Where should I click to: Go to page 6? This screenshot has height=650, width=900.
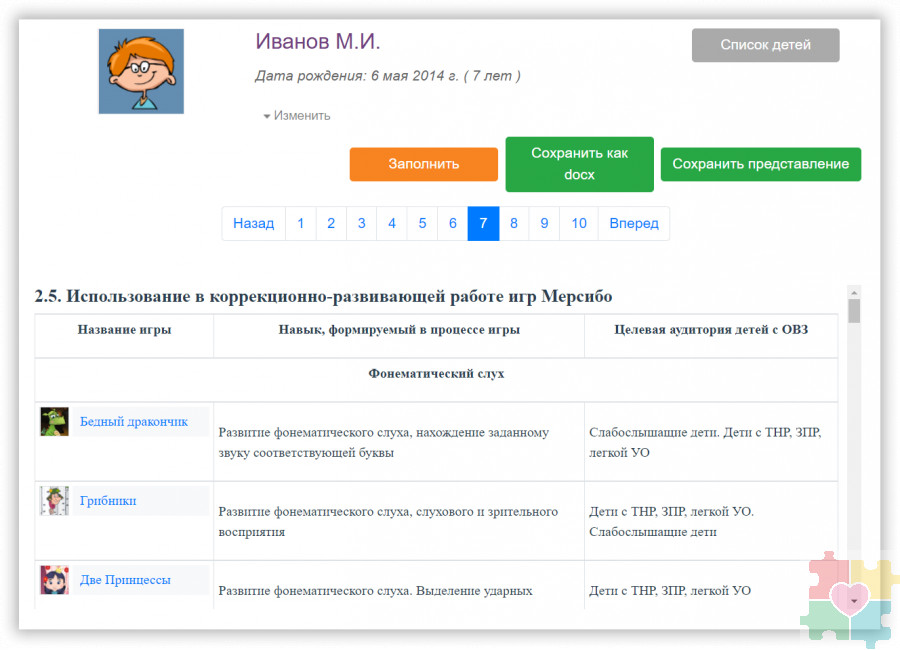[x=453, y=223]
